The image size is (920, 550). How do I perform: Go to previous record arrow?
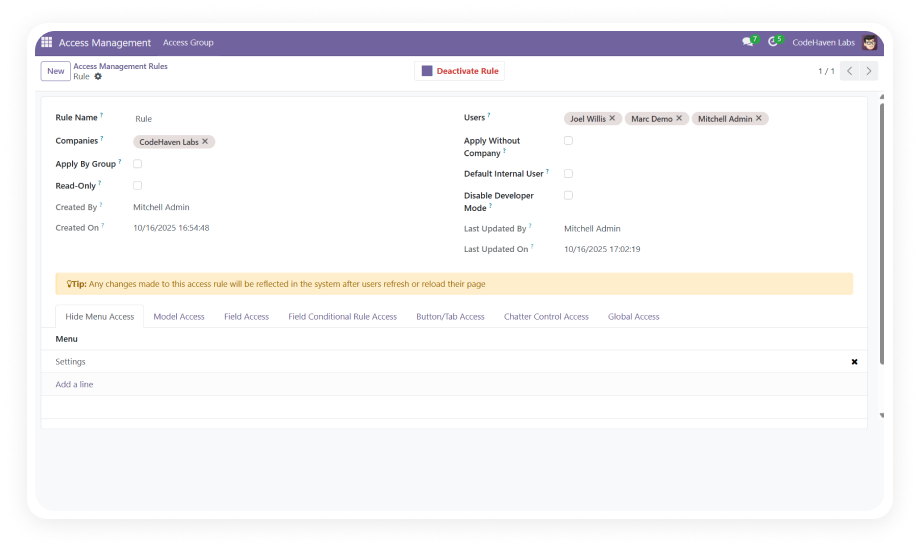850,71
